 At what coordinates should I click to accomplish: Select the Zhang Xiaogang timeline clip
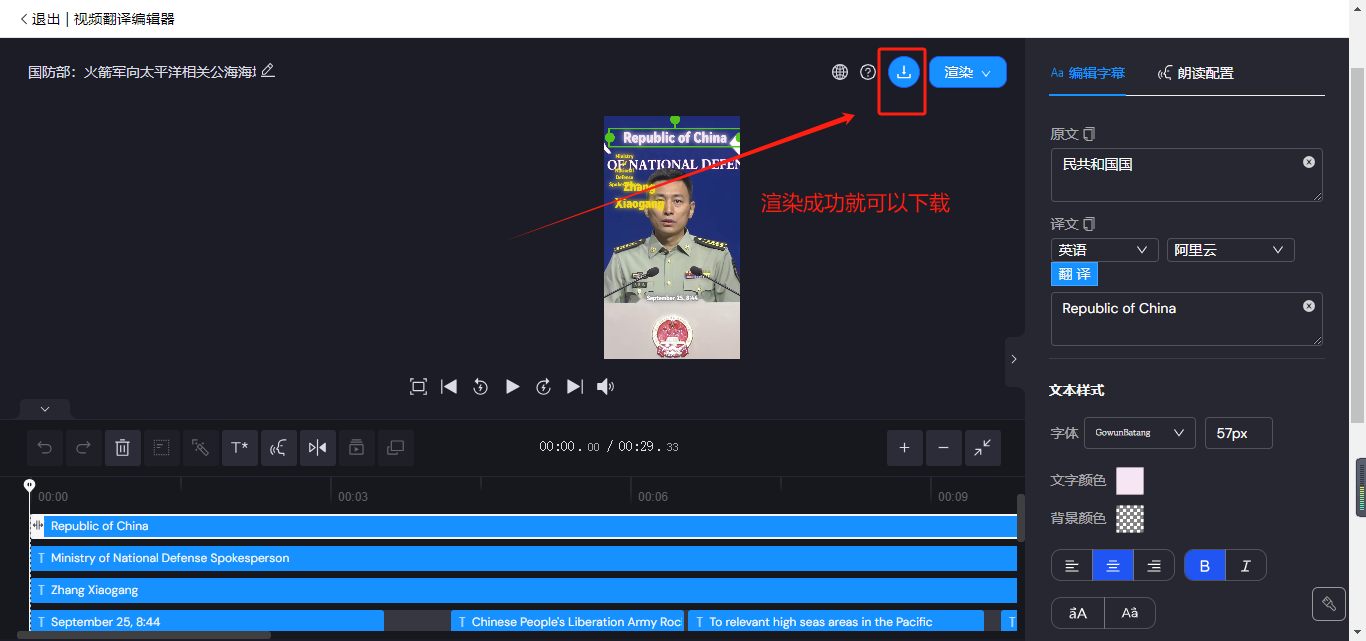tap(524, 590)
